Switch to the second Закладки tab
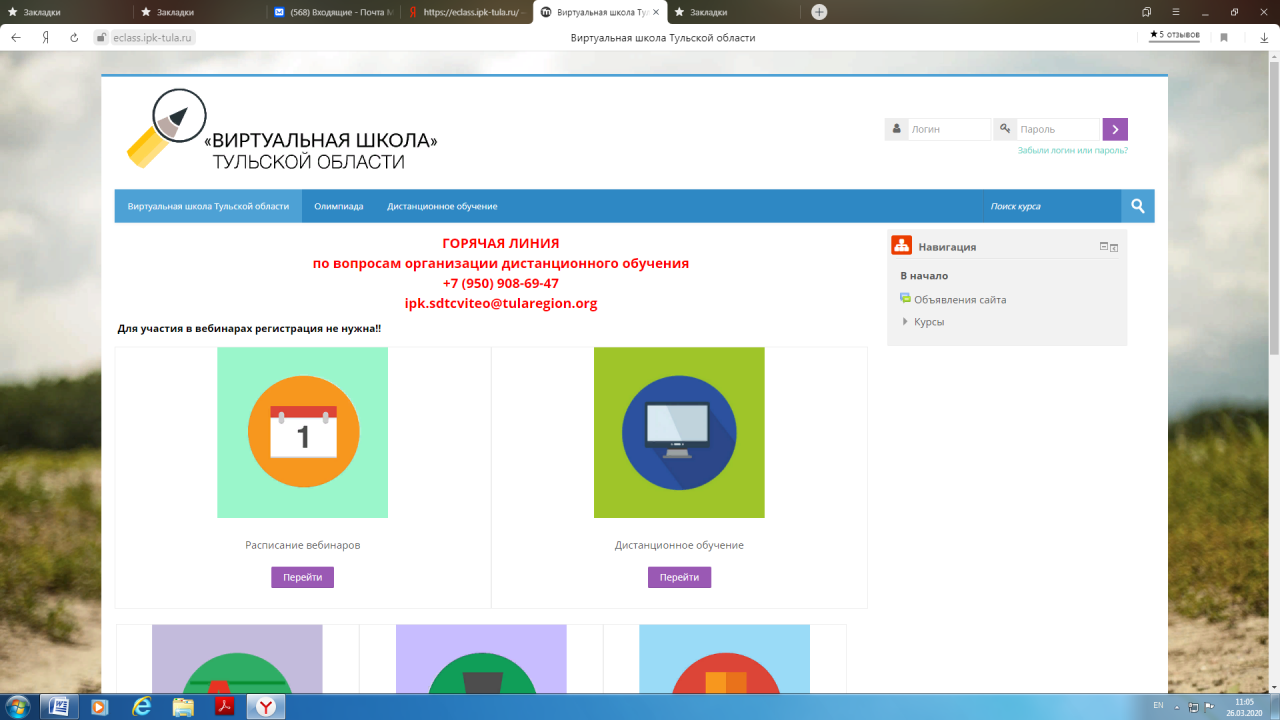 (x=200, y=12)
